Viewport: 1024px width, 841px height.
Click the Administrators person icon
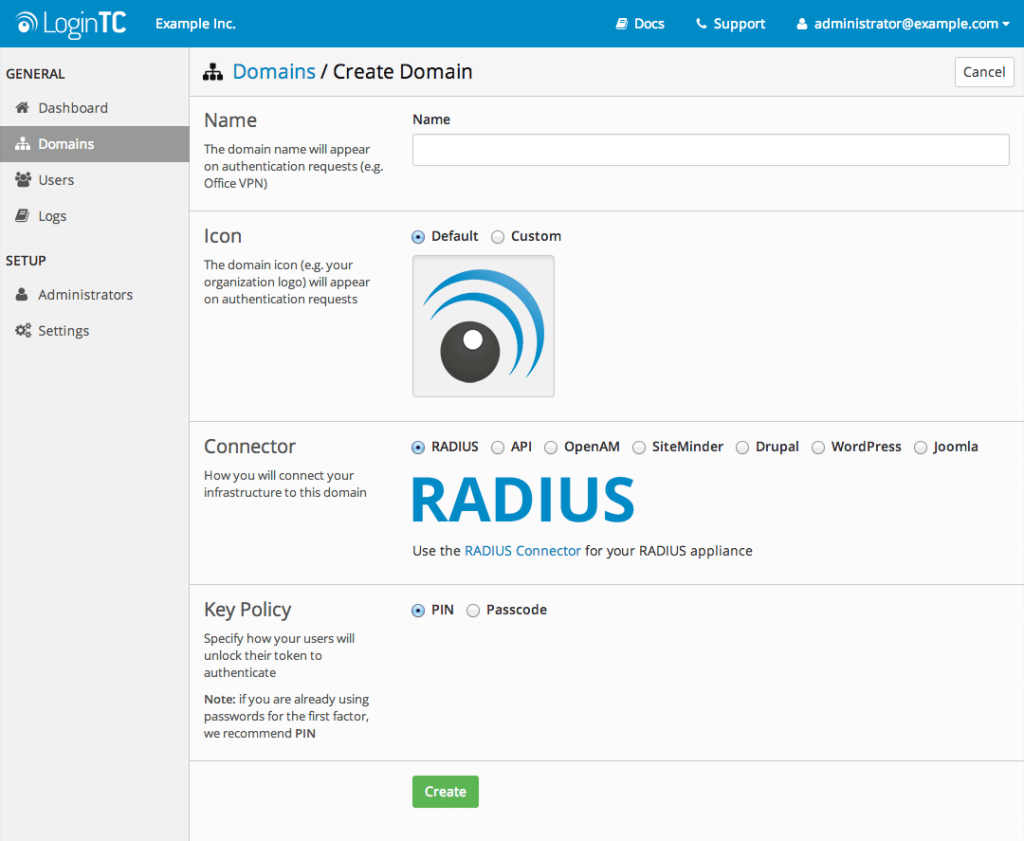click(x=22, y=294)
